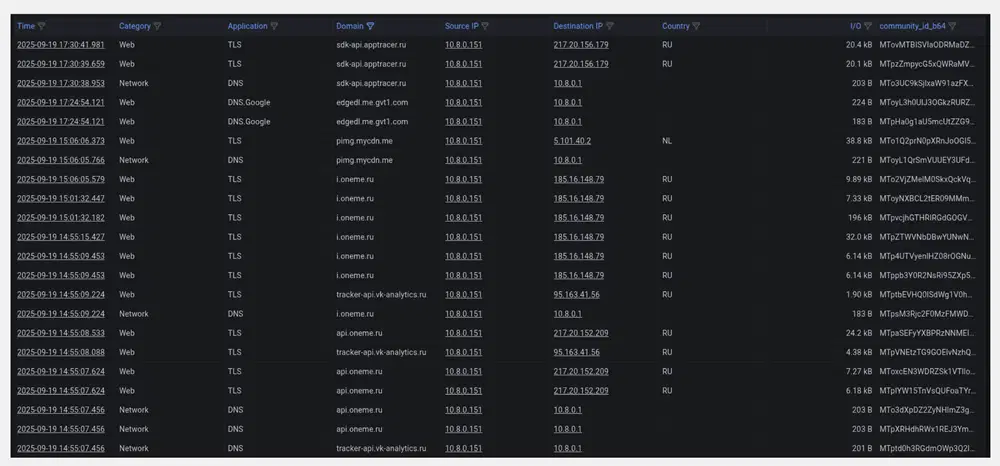
Task: Select the 9.89 kB I/O value
Action: click(859, 179)
